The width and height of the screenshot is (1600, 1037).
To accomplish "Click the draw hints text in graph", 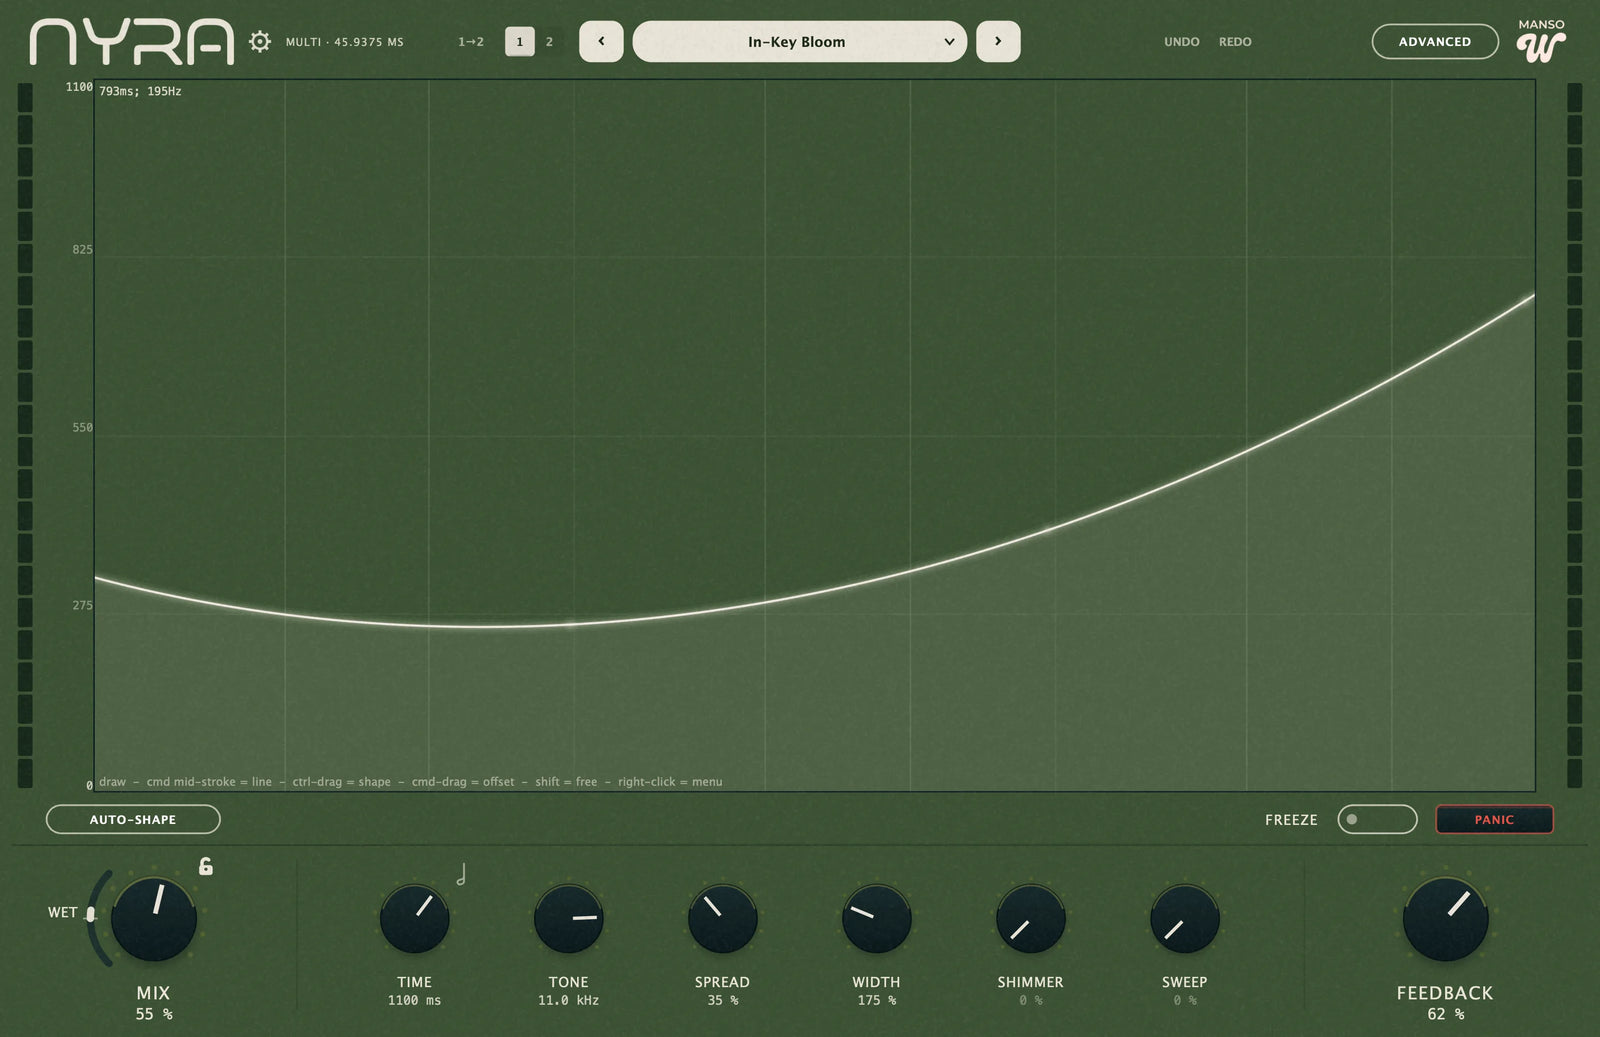I will pos(410,782).
